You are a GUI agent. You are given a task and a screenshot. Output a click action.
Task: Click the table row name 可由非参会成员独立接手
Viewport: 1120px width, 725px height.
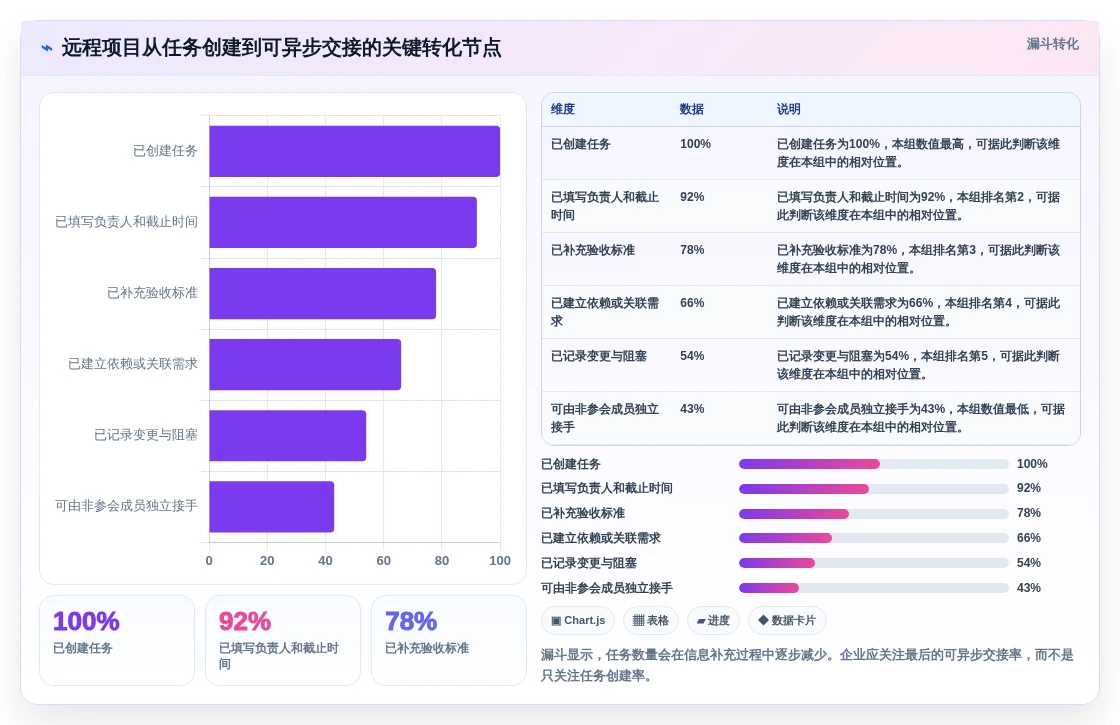pos(605,418)
